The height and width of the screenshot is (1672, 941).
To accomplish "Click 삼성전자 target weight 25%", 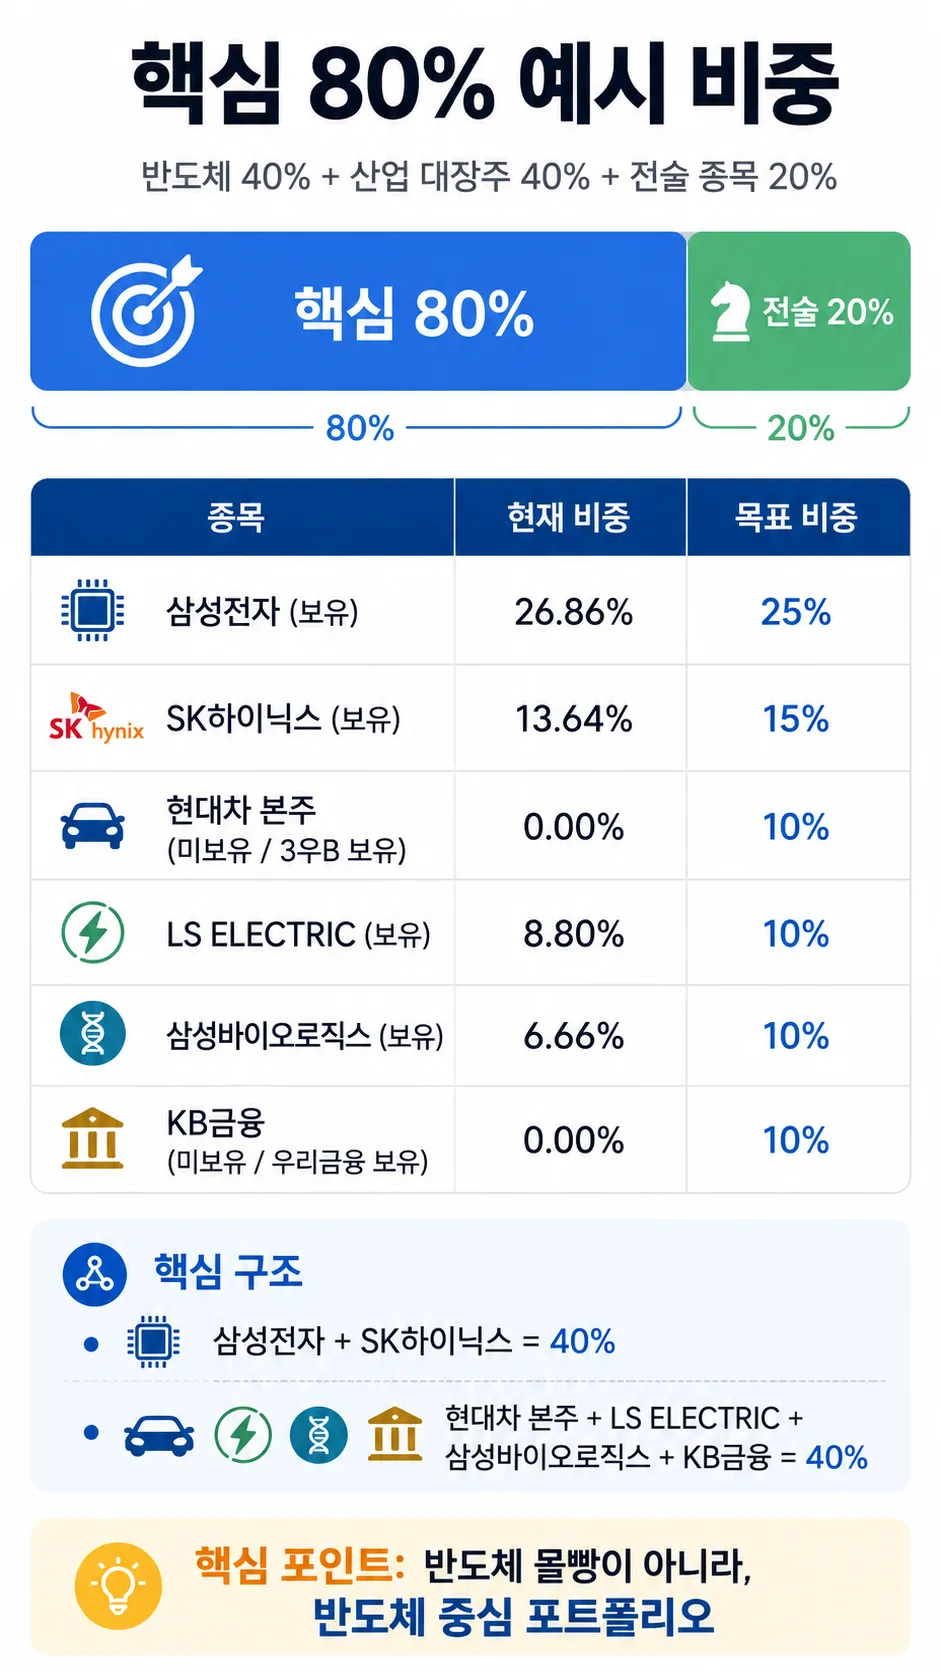I will pos(796,611).
